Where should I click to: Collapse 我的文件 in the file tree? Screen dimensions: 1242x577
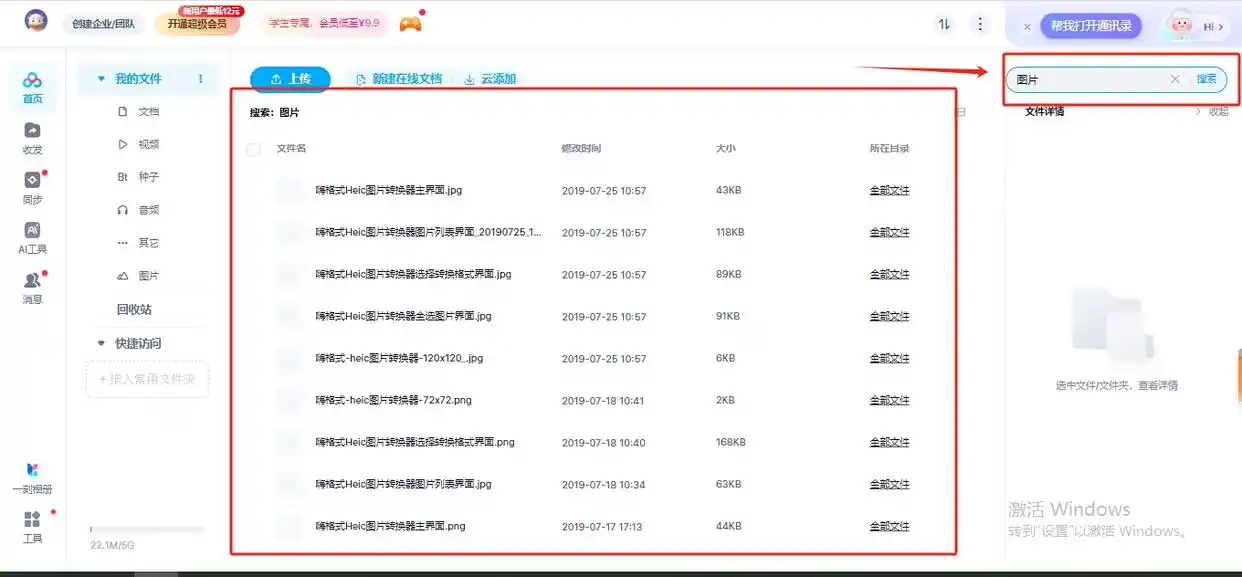(x=99, y=78)
